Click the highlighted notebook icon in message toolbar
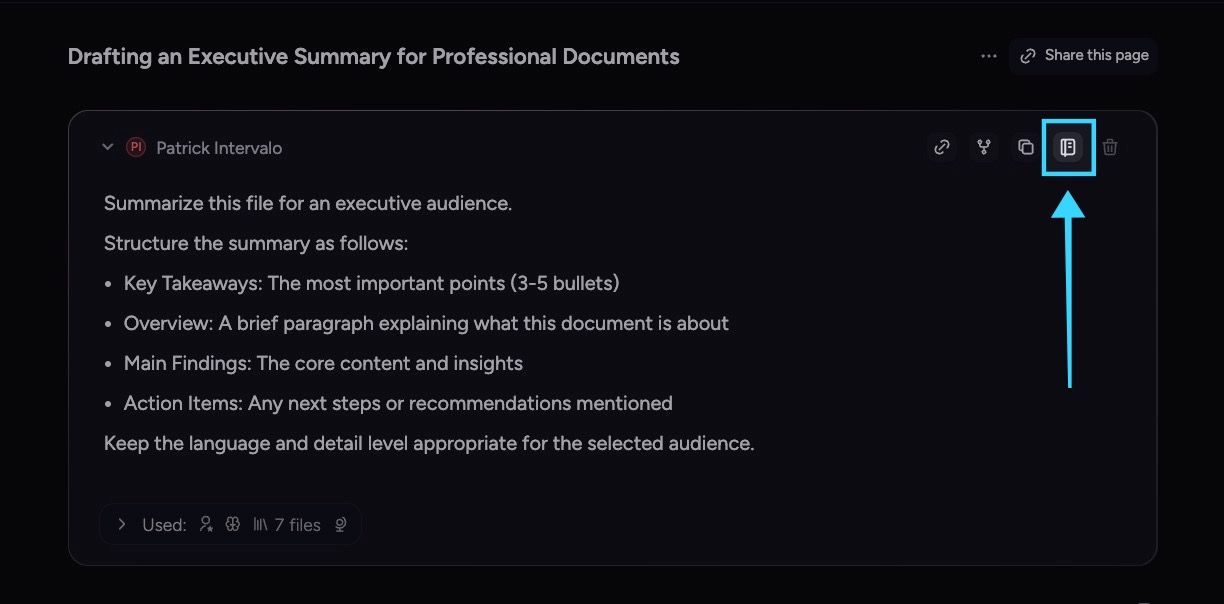This screenshot has width=1224, height=604. tap(1068, 148)
